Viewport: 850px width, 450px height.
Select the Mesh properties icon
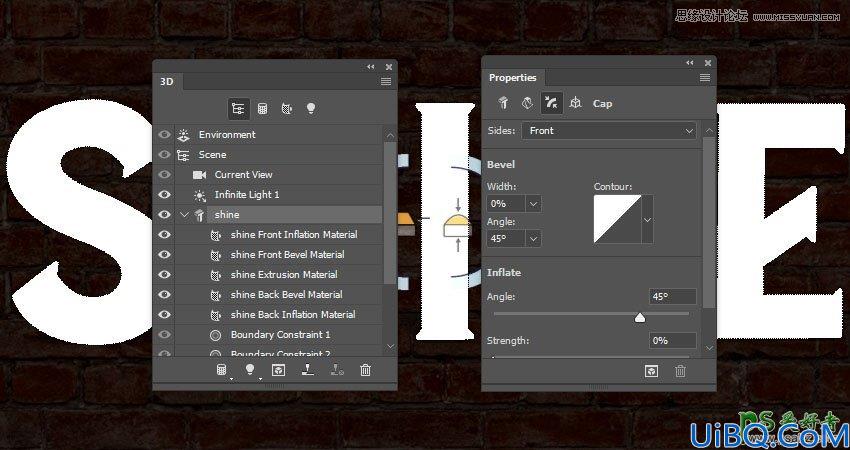[503, 103]
